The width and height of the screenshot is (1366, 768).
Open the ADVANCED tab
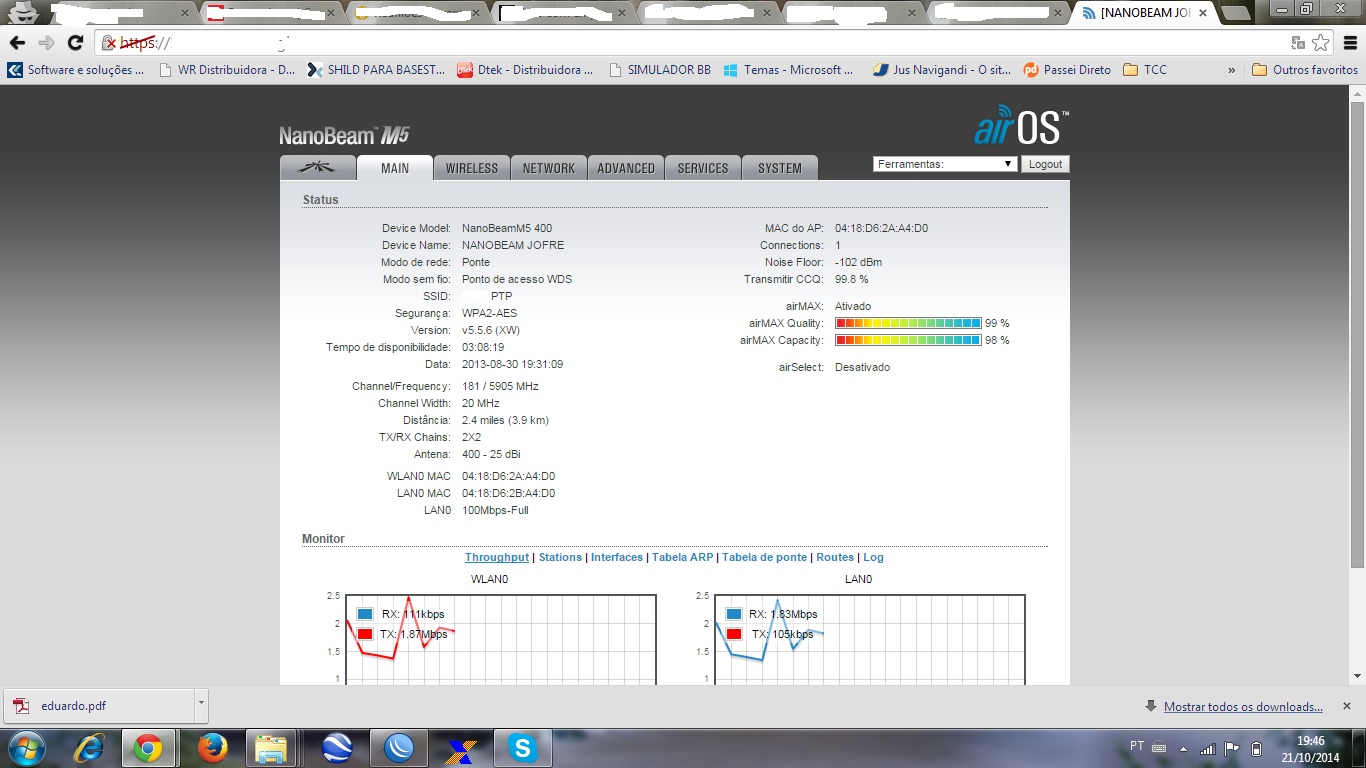click(626, 168)
